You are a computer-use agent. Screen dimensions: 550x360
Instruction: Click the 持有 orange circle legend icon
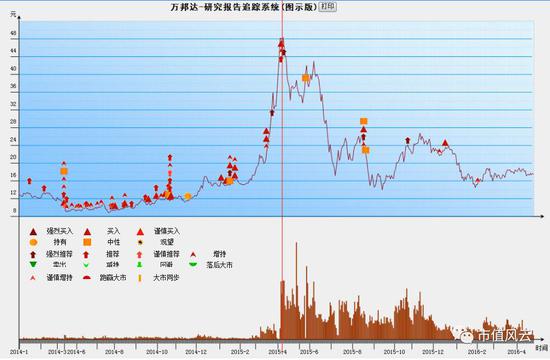click(33, 242)
